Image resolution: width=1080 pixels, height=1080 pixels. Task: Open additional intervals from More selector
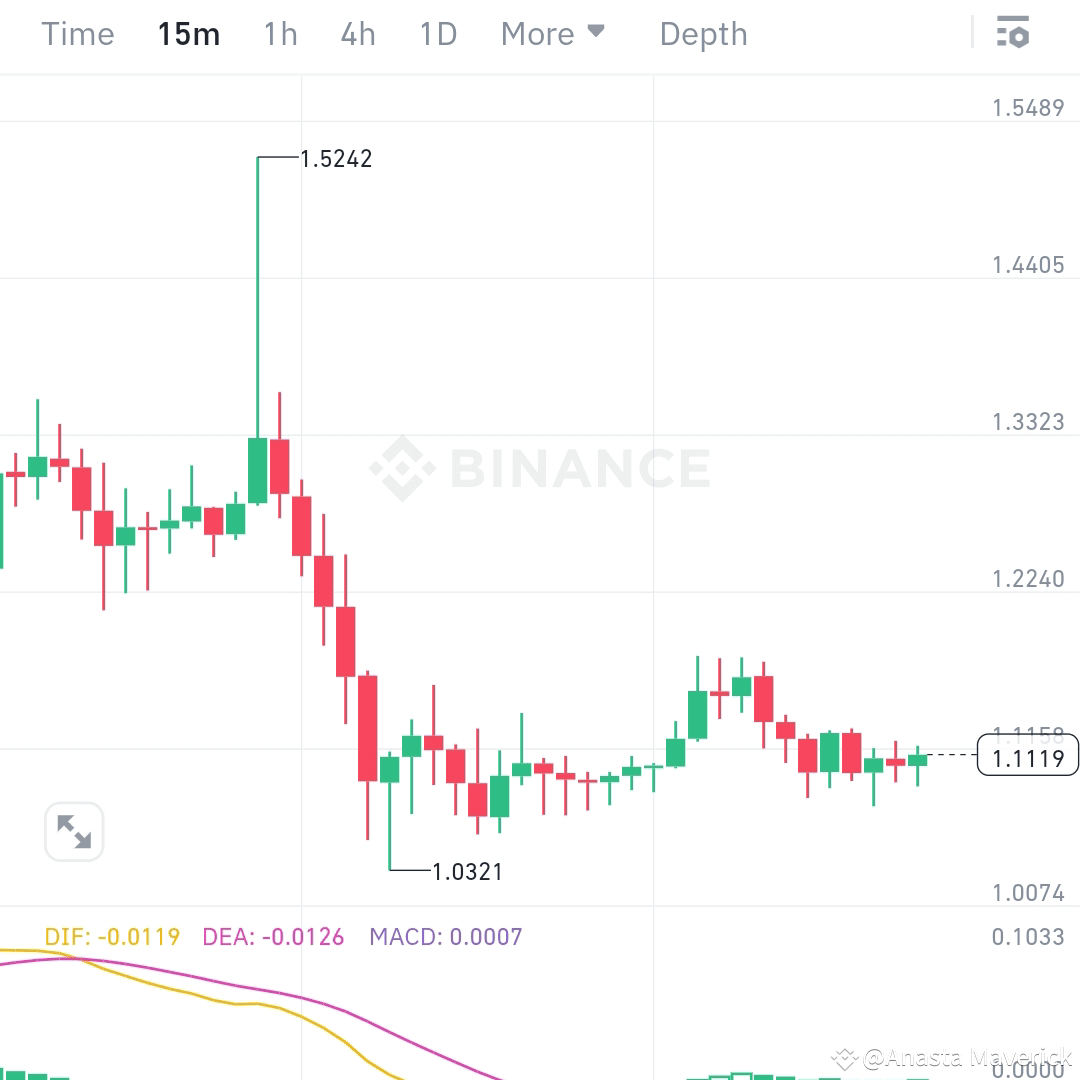point(553,33)
